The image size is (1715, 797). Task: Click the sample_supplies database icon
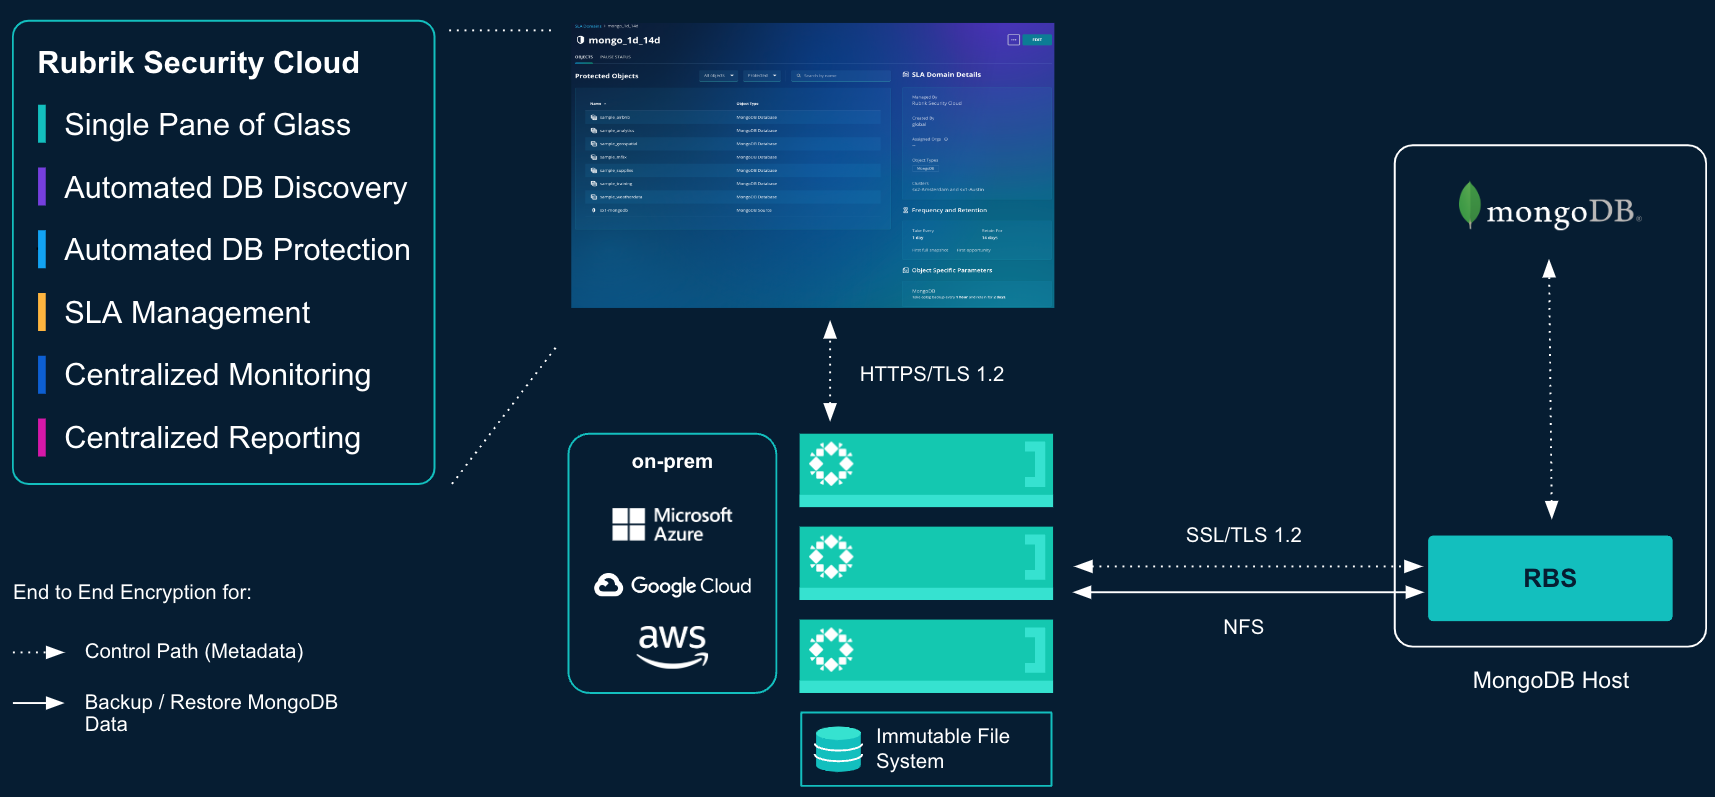[594, 170]
